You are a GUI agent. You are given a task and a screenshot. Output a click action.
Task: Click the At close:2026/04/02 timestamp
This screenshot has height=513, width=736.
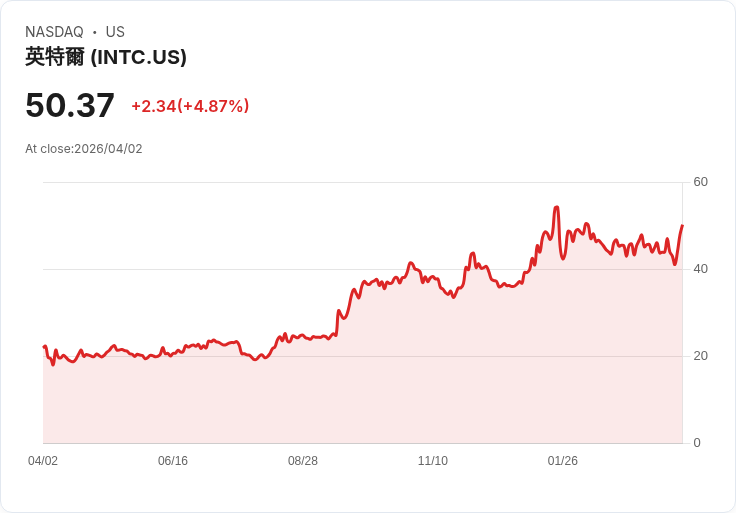pyautogui.click(x=84, y=149)
